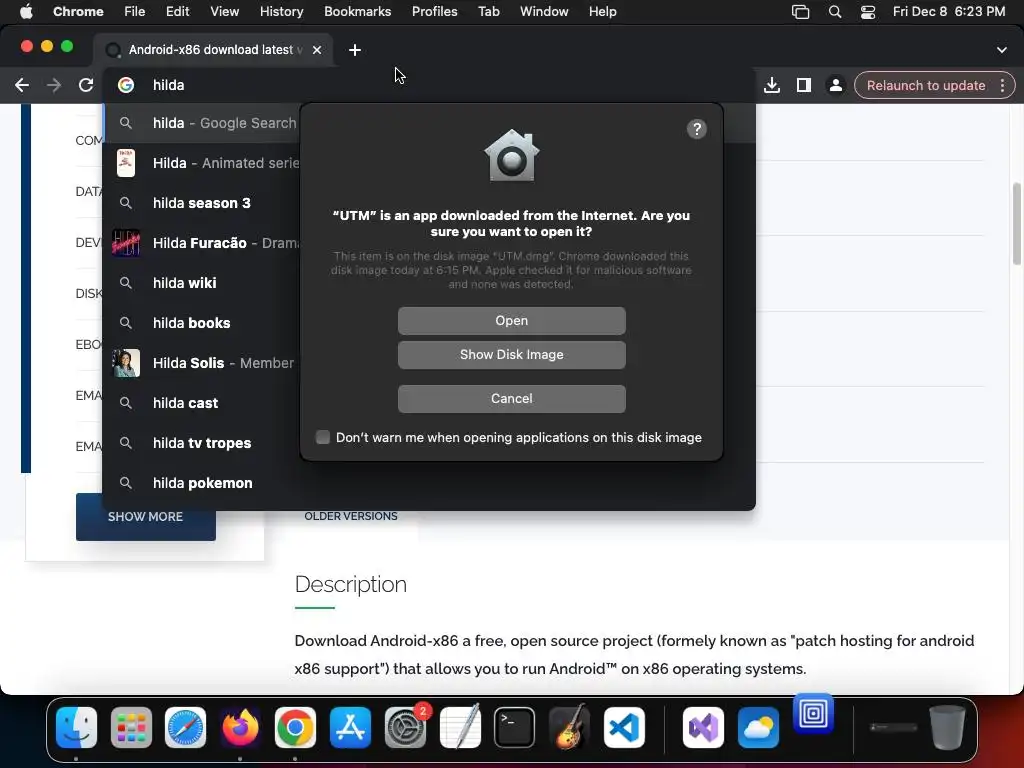Viewport: 1024px width, 768px height.
Task: Open Chrome three-dot menu
Action: tap(1002, 85)
